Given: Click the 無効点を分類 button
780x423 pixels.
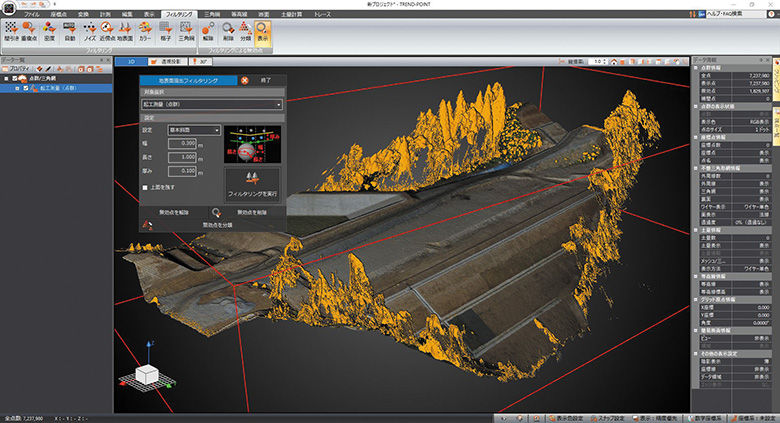Looking at the screenshot, I should tap(217, 225).
